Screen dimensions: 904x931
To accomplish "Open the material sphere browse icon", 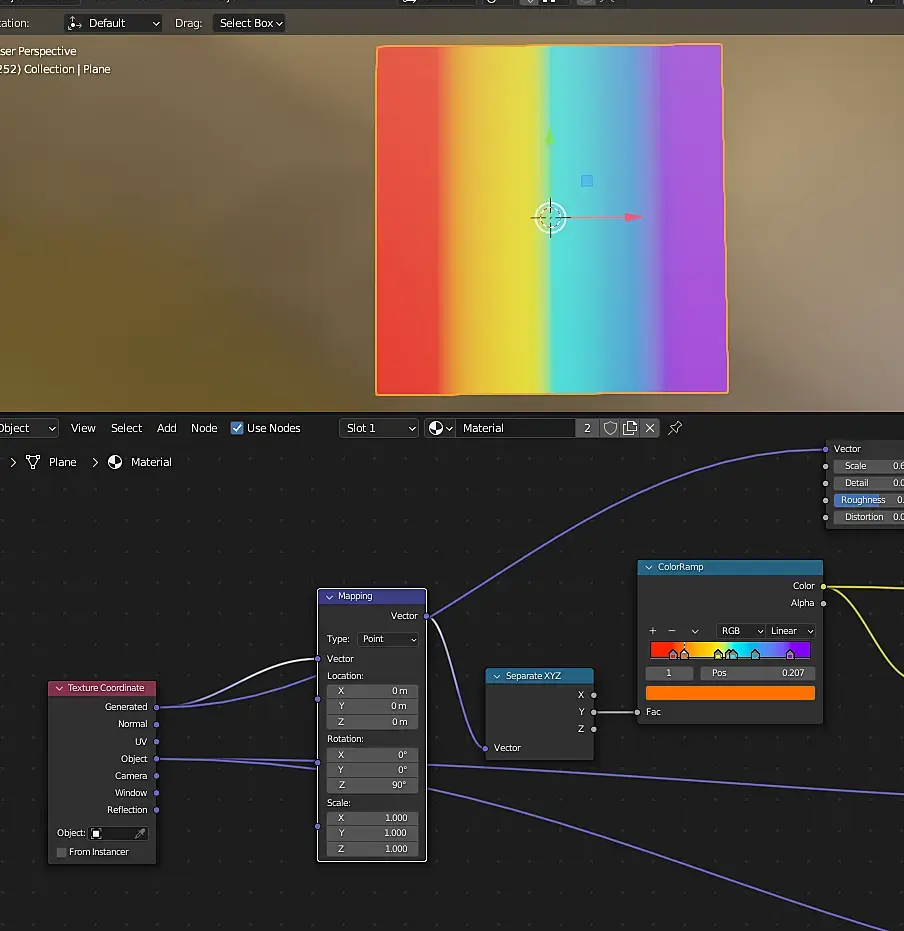I will click(440, 428).
